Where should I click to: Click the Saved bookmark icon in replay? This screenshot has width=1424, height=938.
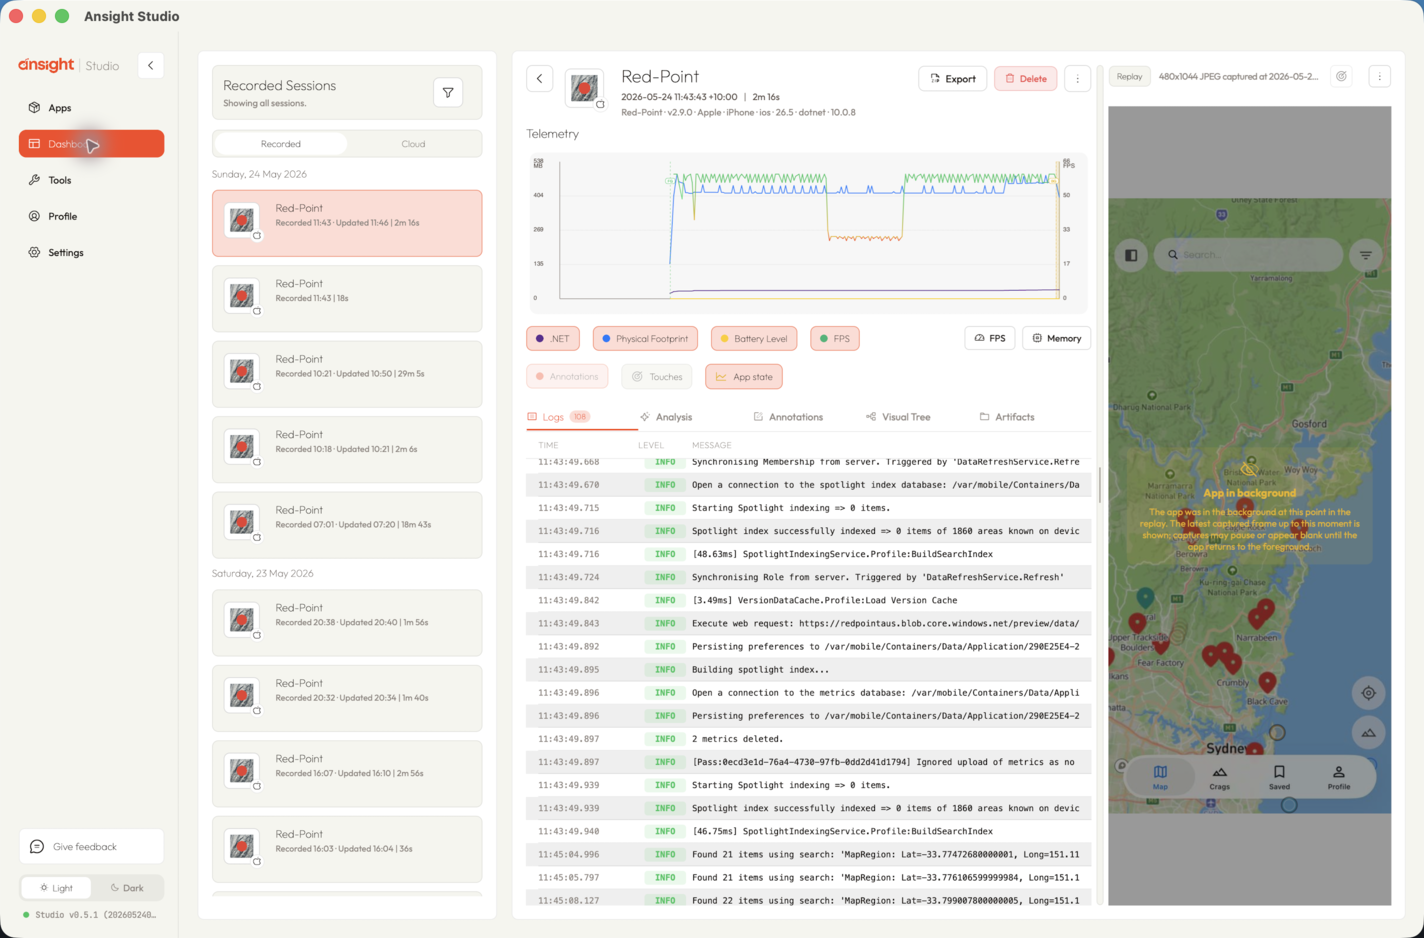[x=1279, y=777]
